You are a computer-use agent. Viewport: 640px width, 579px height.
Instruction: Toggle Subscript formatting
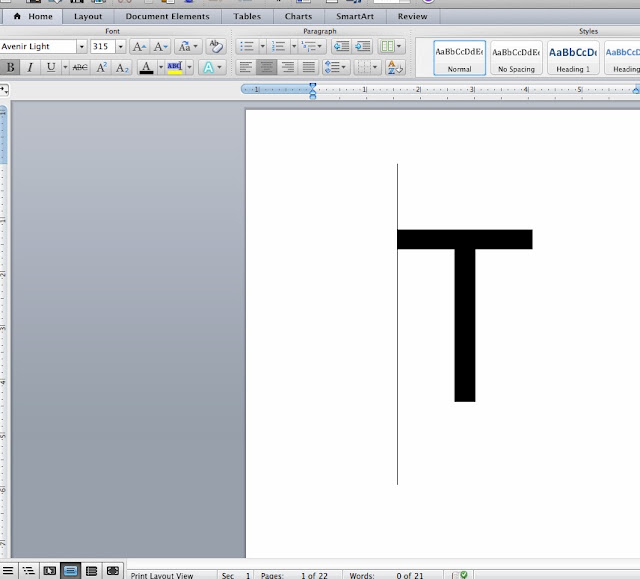[122, 67]
